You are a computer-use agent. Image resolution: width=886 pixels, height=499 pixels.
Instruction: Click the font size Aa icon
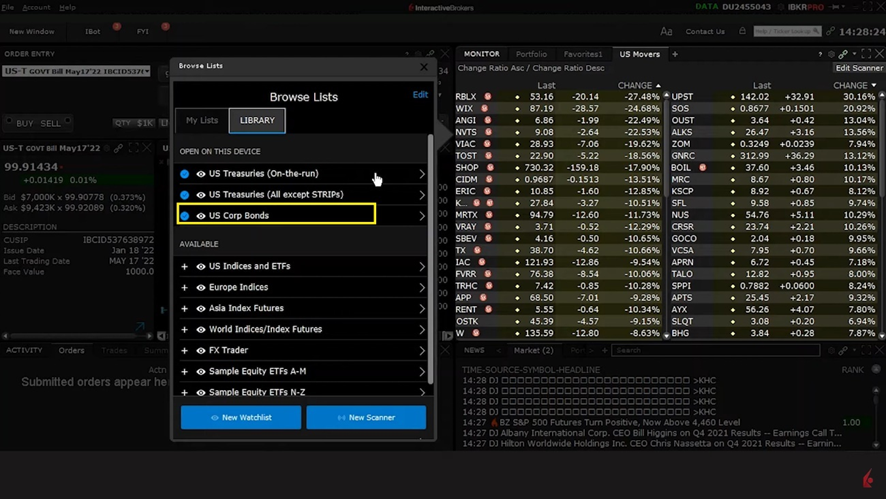click(x=667, y=32)
